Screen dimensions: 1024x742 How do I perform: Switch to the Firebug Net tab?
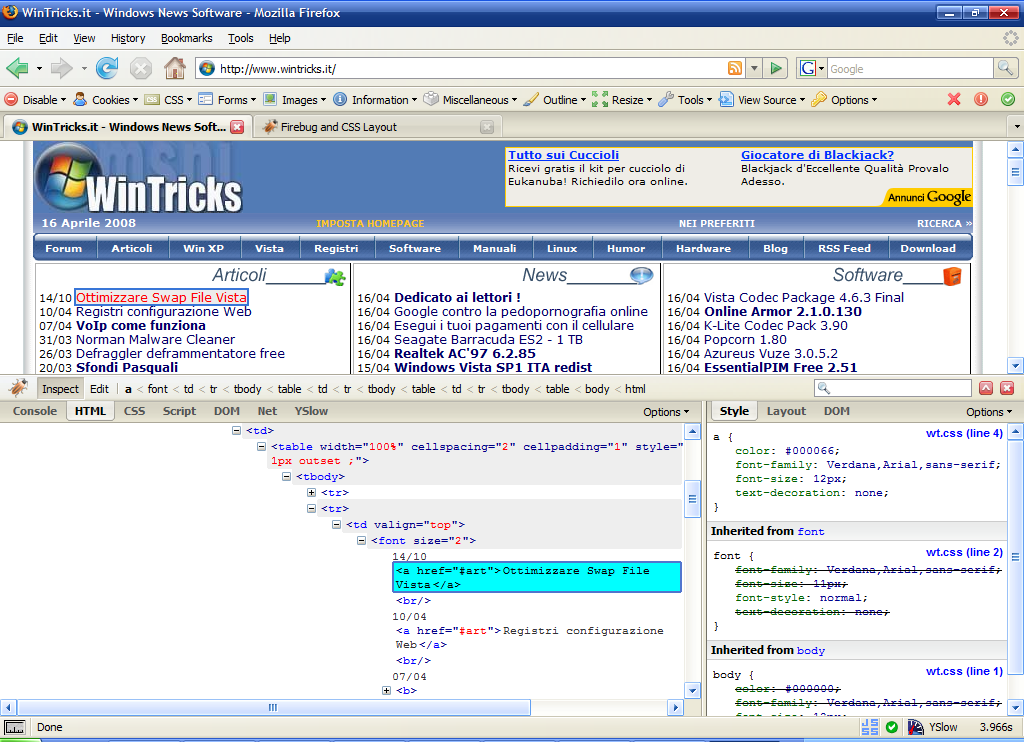pos(267,411)
